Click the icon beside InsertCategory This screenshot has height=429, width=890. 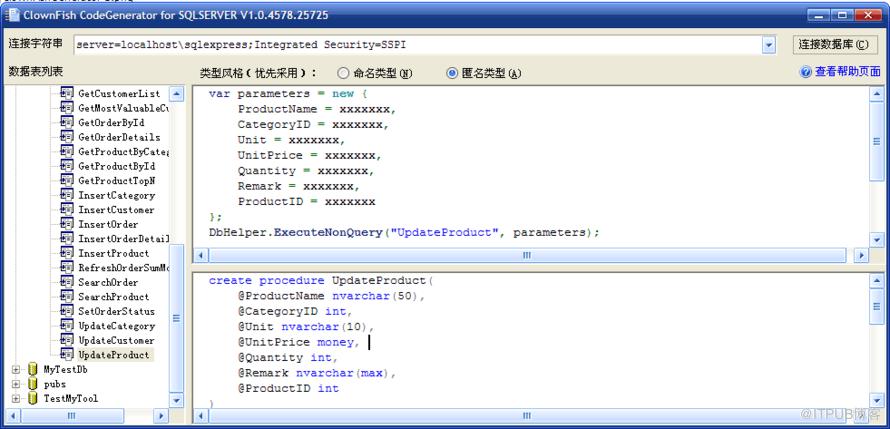67,195
